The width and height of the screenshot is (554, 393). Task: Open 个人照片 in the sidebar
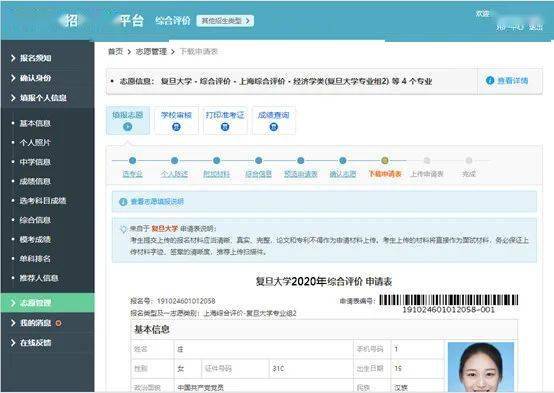pyautogui.click(x=35, y=143)
